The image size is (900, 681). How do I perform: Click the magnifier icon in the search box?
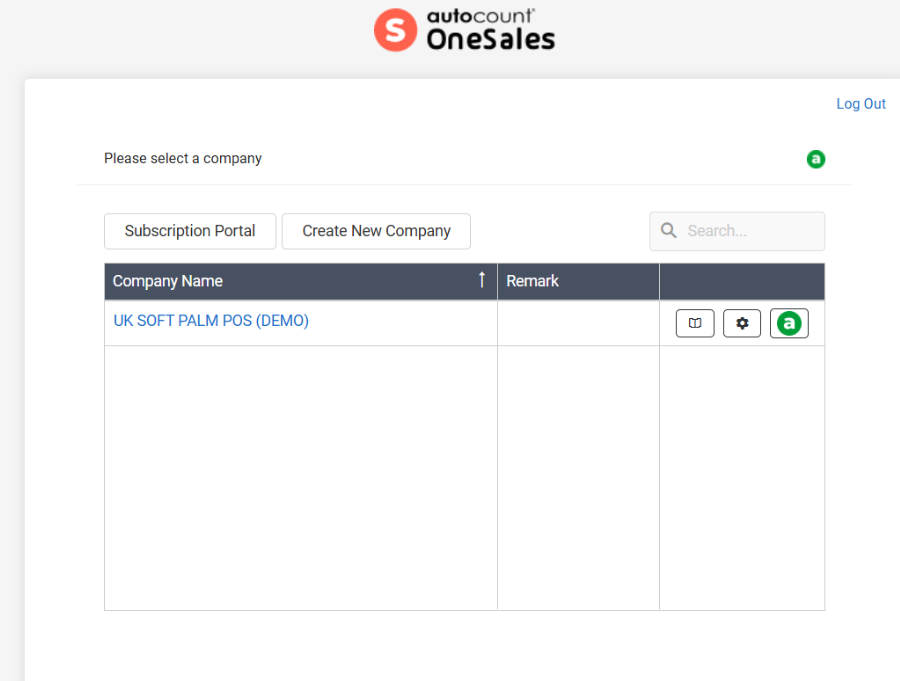(x=669, y=231)
